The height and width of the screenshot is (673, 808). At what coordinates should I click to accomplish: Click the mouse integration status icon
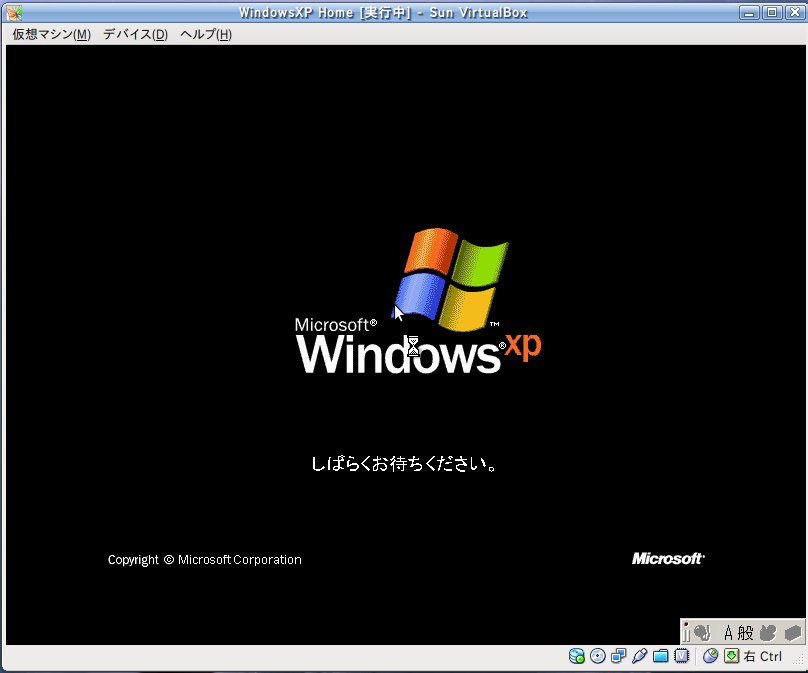coord(711,656)
